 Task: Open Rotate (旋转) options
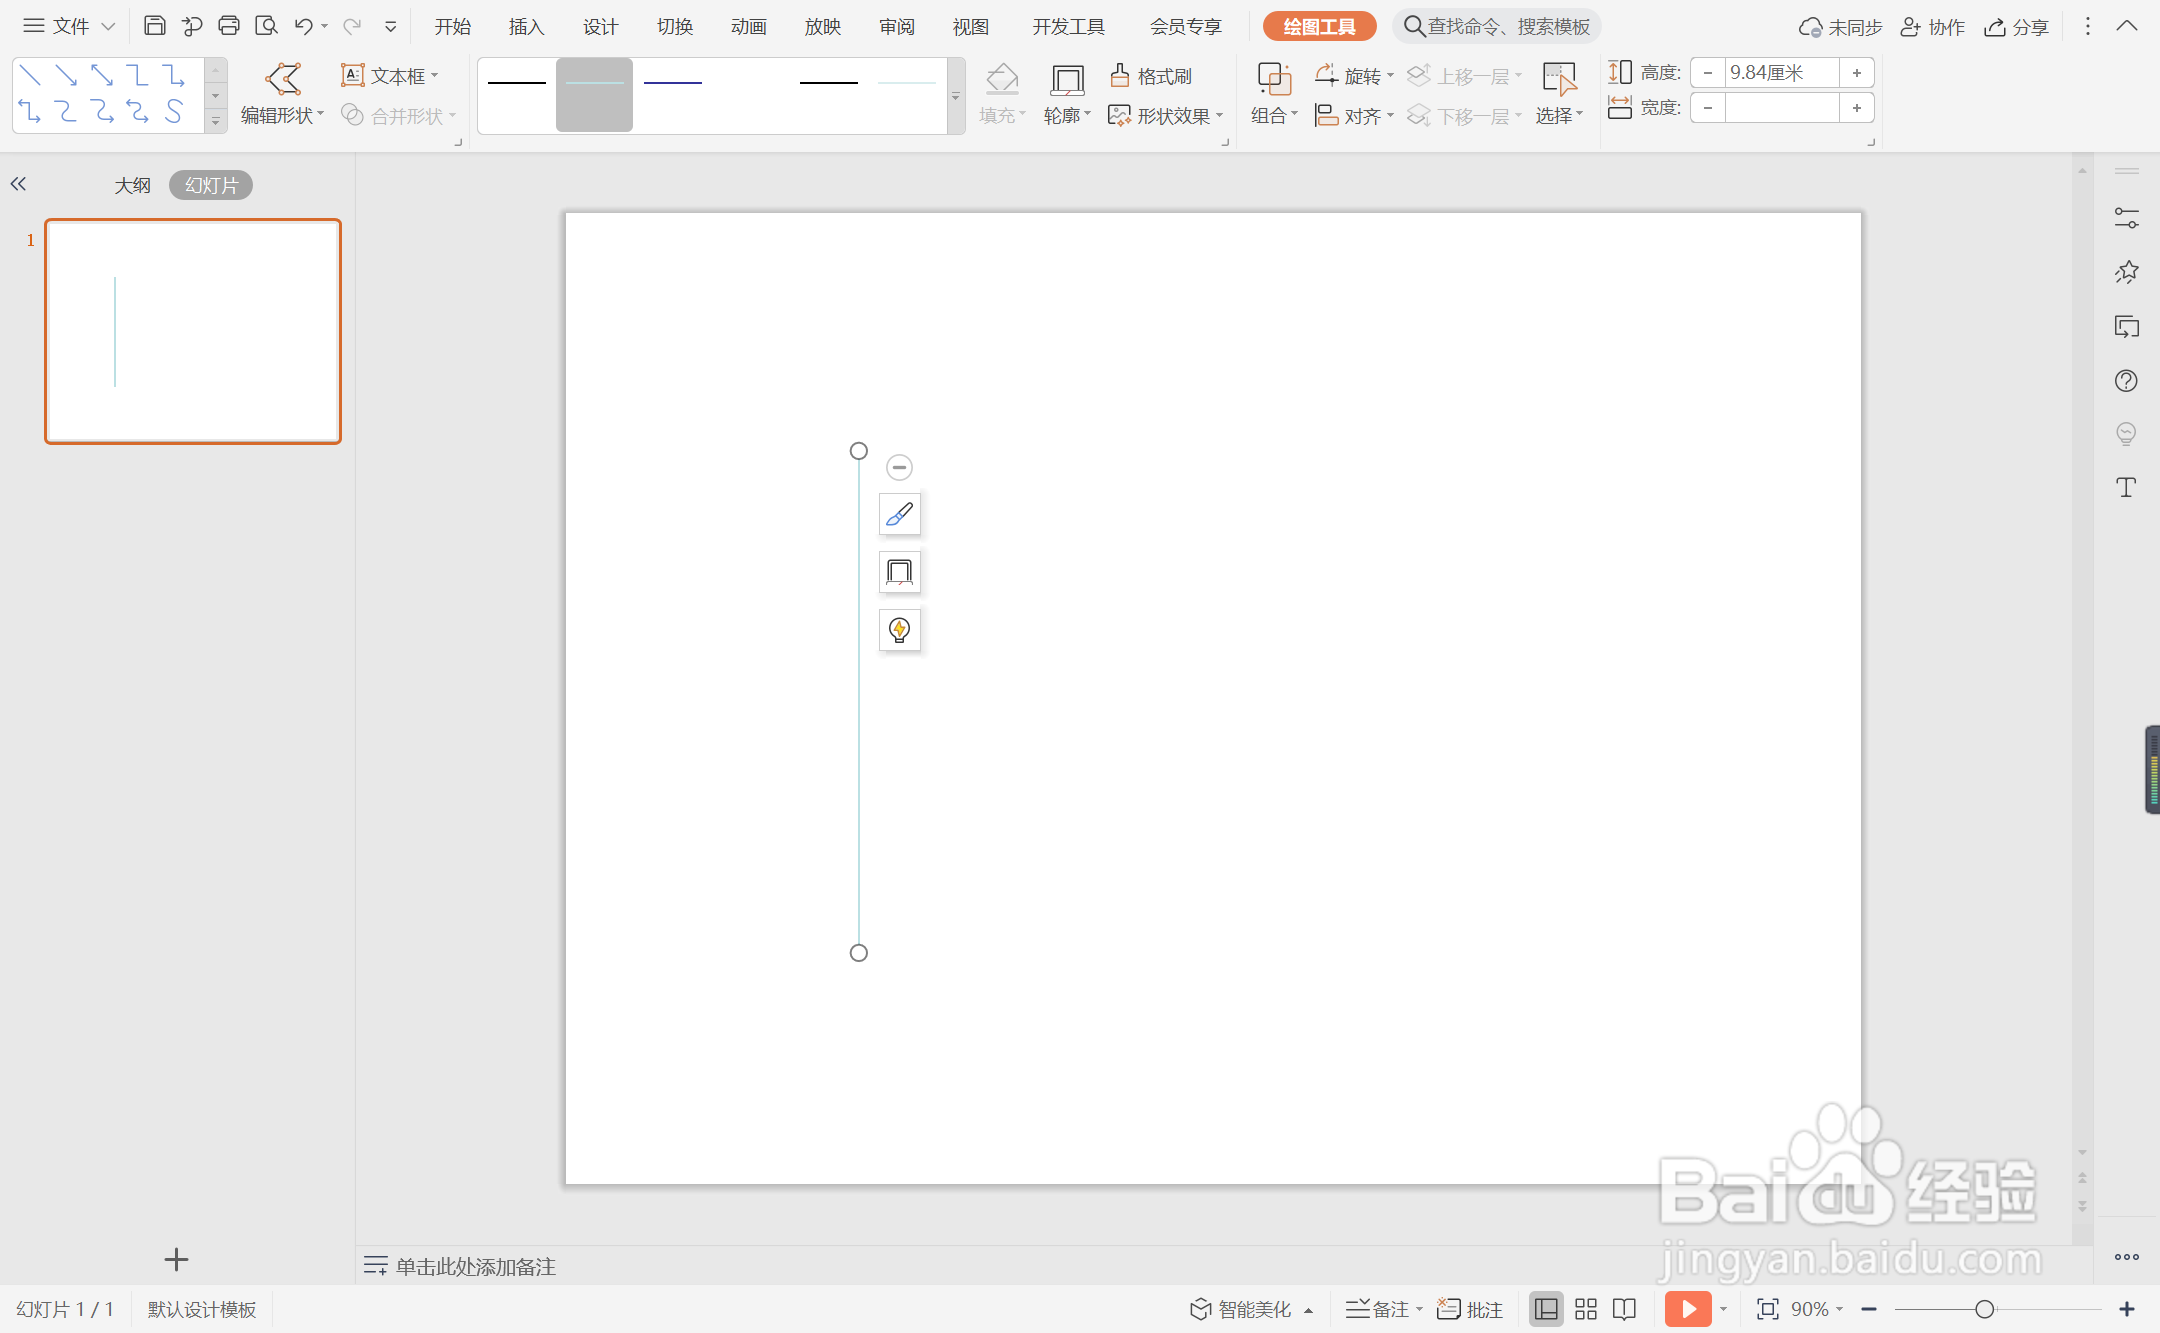[1354, 76]
